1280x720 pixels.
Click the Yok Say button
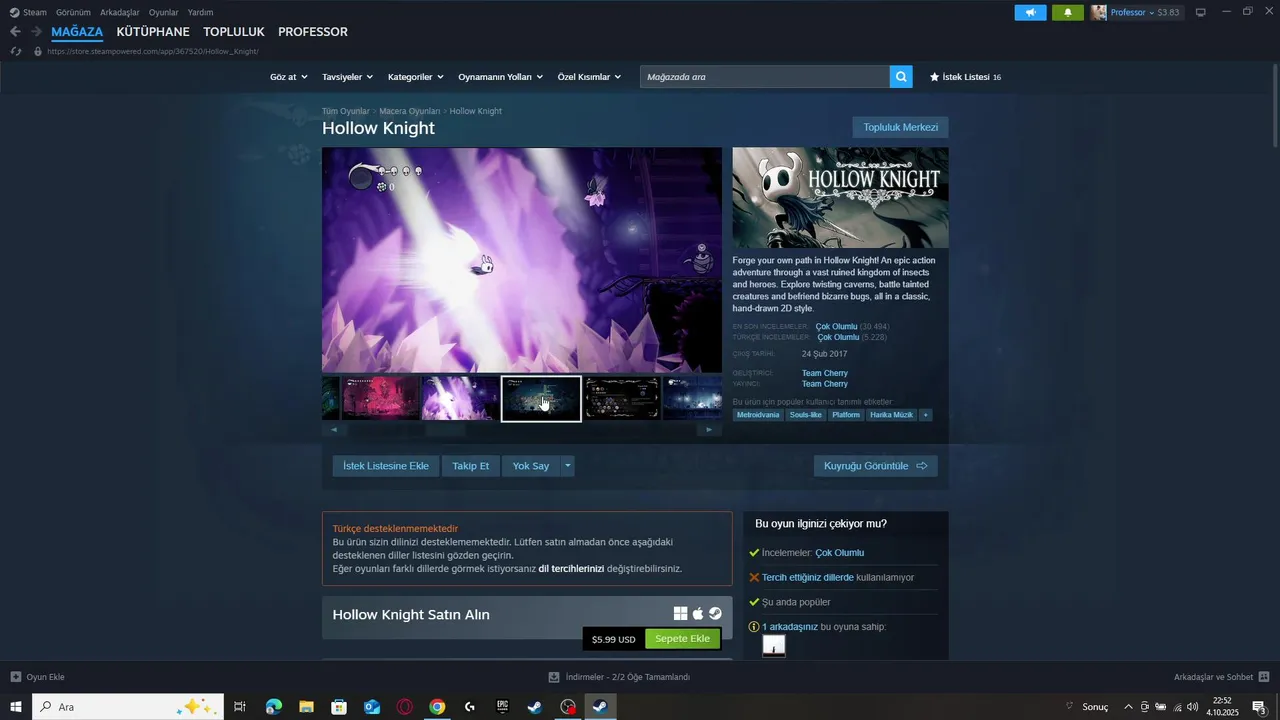point(531,466)
